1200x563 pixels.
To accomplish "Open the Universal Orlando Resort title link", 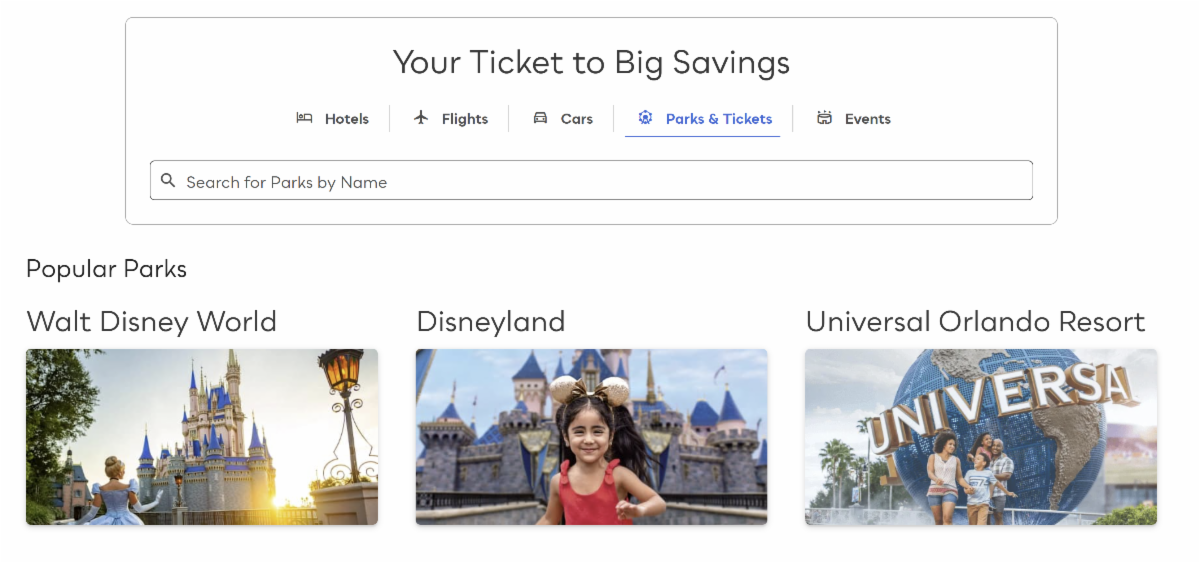I will pos(975,322).
